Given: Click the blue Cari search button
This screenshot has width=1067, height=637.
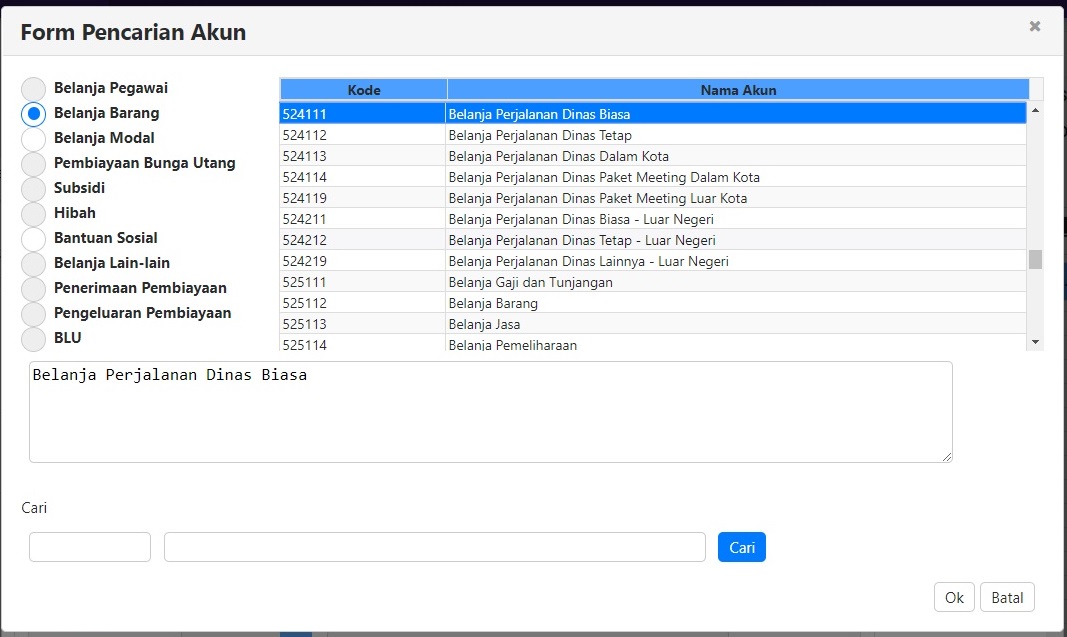Looking at the screenshot, I should click(742, 547).
